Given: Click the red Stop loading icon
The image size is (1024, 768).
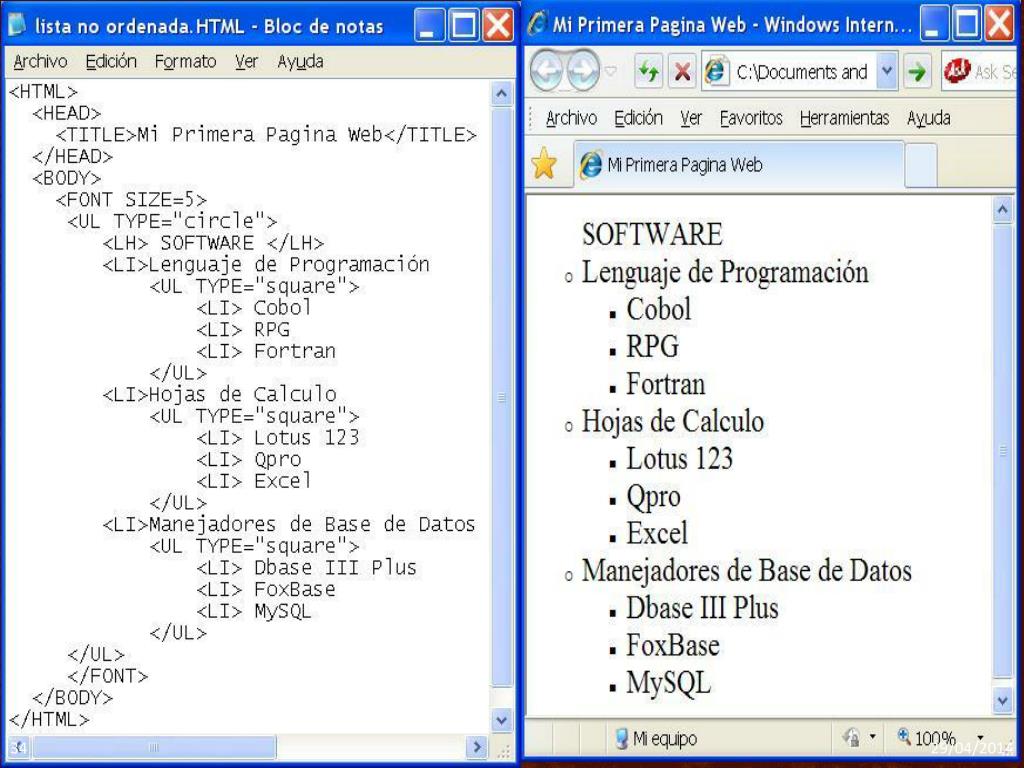Looking at the screenshot, I should [x=682, y=71].
